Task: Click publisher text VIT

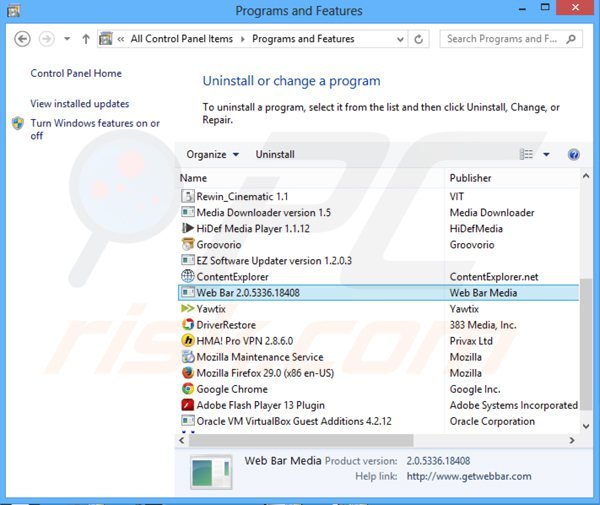Action: [457, 197]
